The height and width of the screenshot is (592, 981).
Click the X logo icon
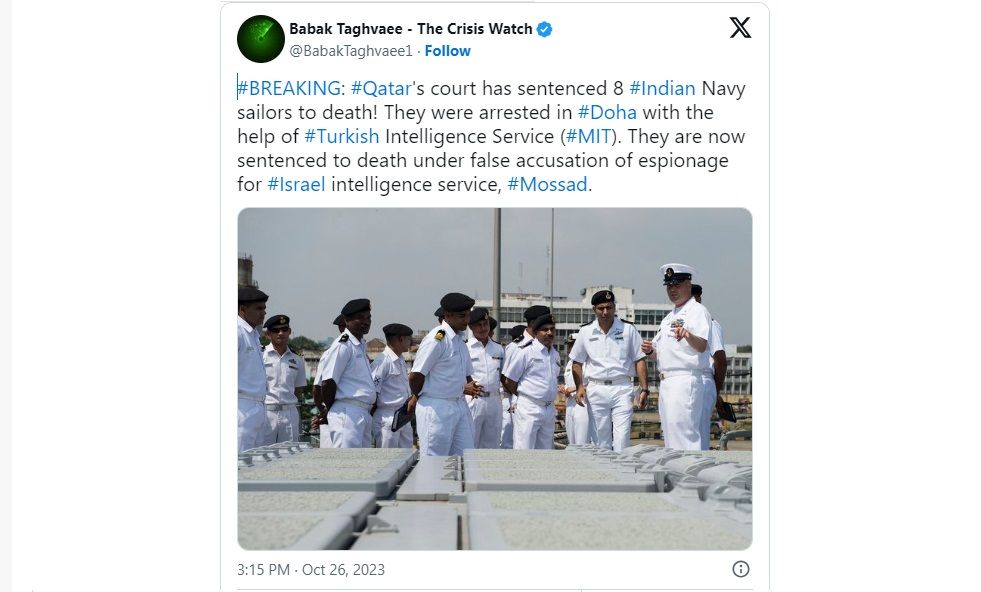click(x=740, y=28)
